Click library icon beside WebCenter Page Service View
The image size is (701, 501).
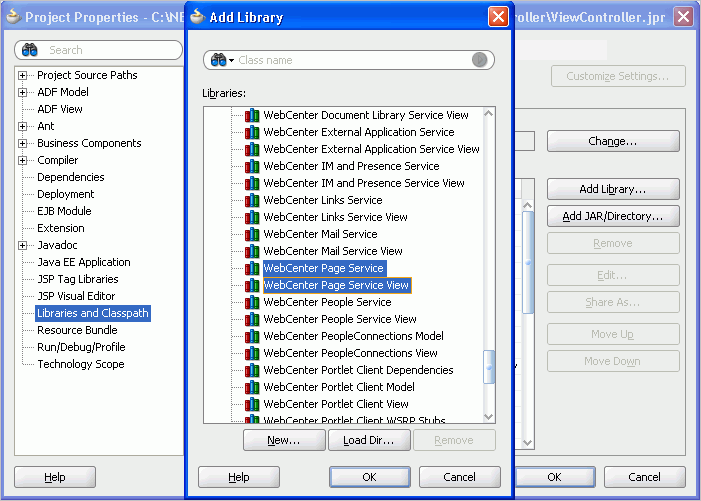pos(252,285)
